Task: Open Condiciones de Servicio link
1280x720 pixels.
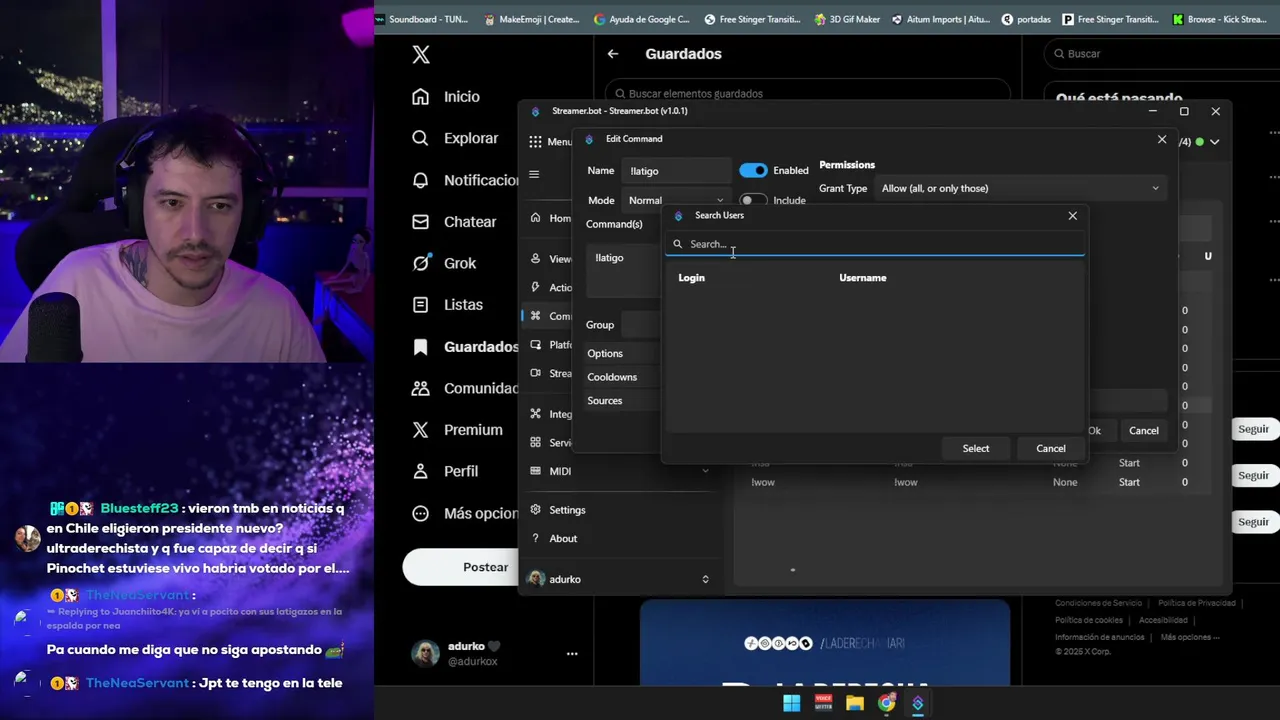Action: coord(1098,603)
